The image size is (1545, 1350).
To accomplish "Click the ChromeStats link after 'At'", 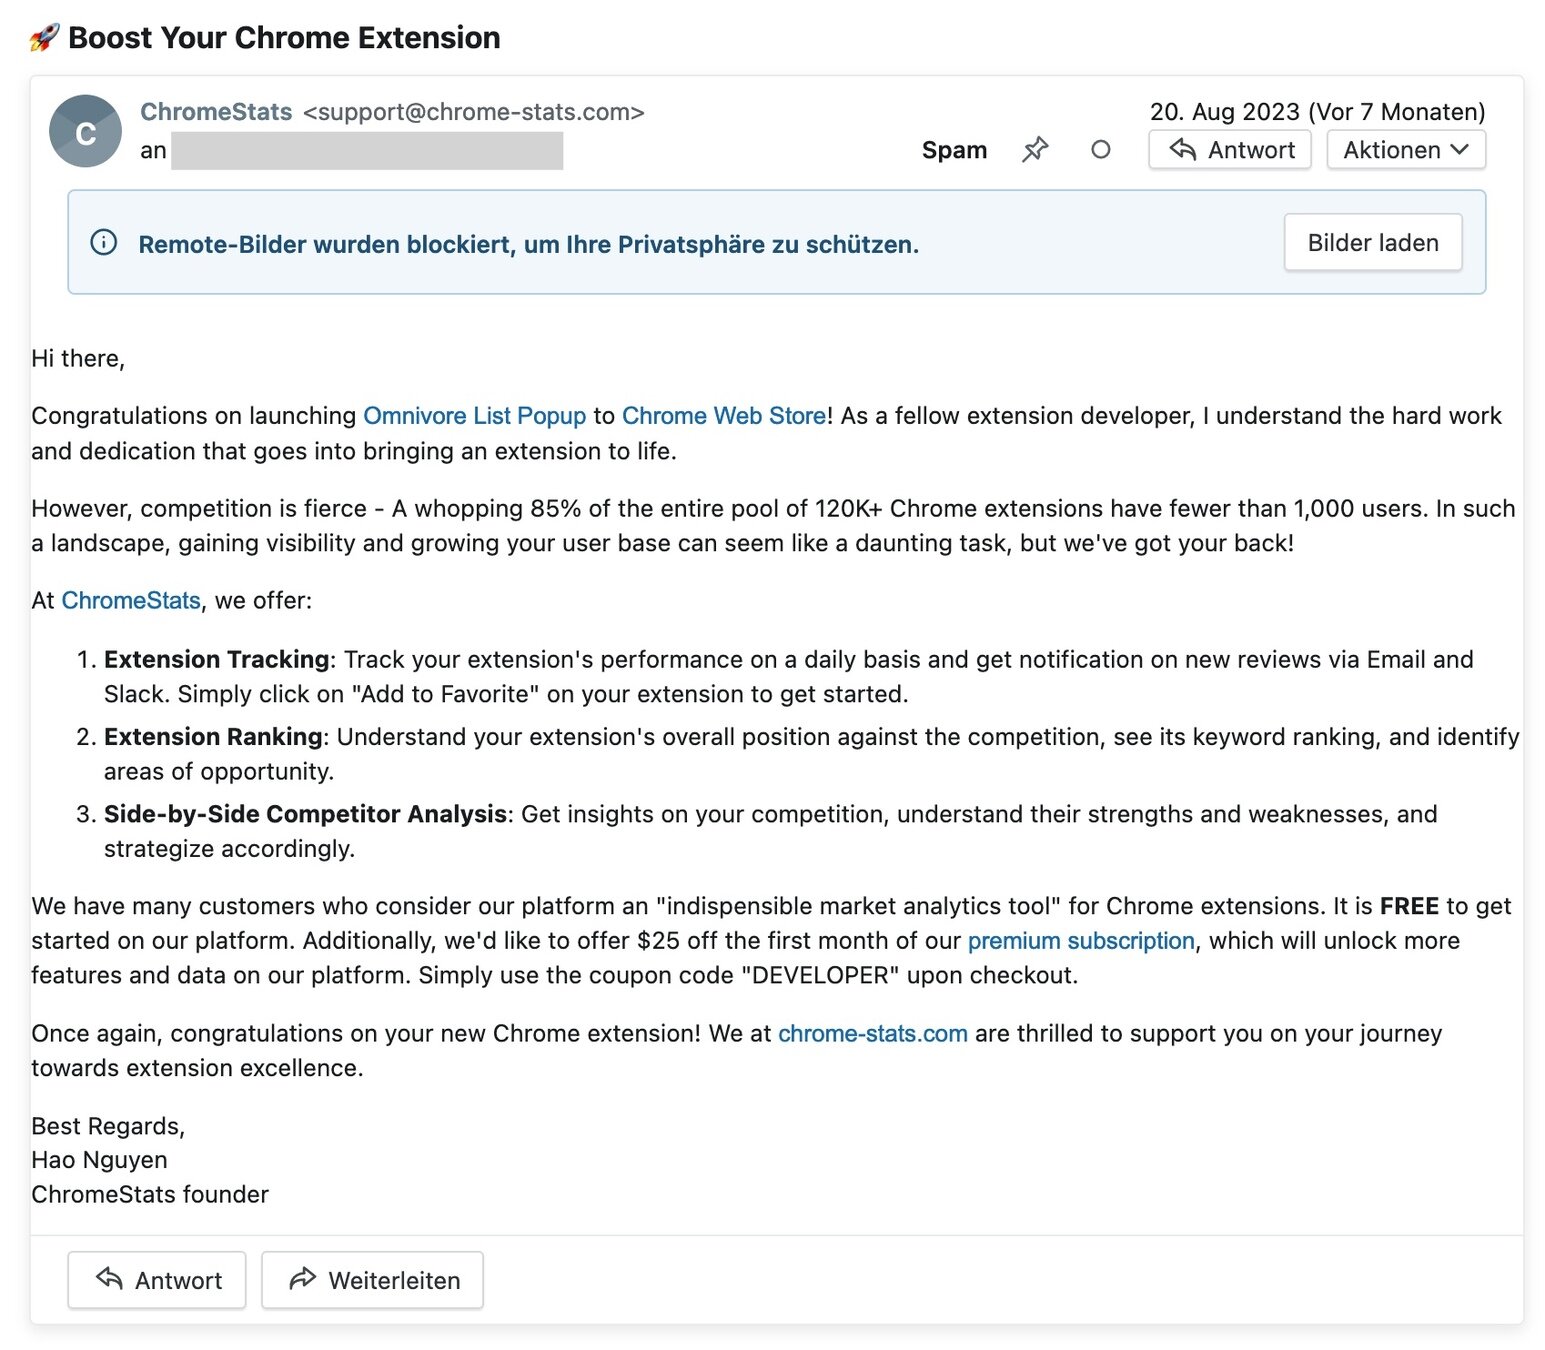I will click(131, 601).
